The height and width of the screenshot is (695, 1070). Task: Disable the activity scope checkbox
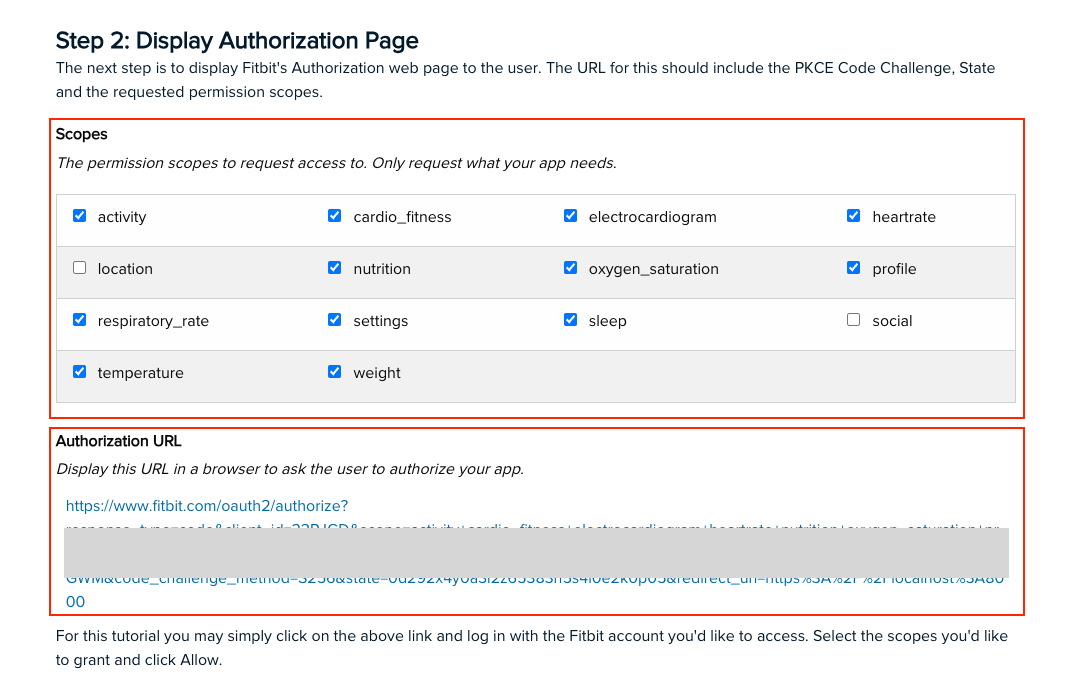click(x=79, y=215)
